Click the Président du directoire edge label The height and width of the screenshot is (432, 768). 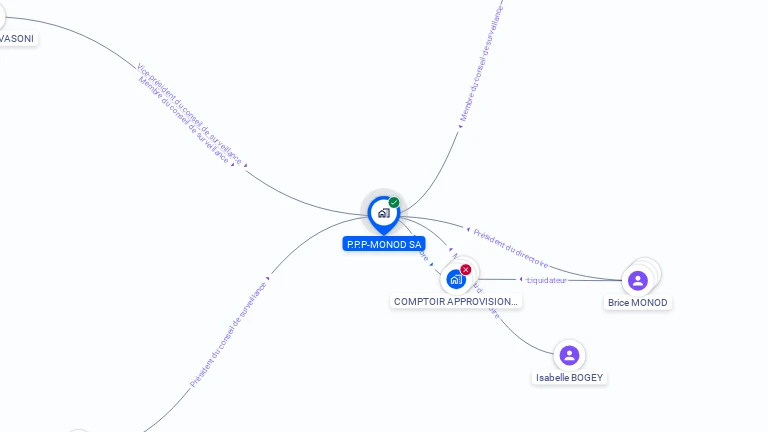pyautogui.click(x=511, y=249)
